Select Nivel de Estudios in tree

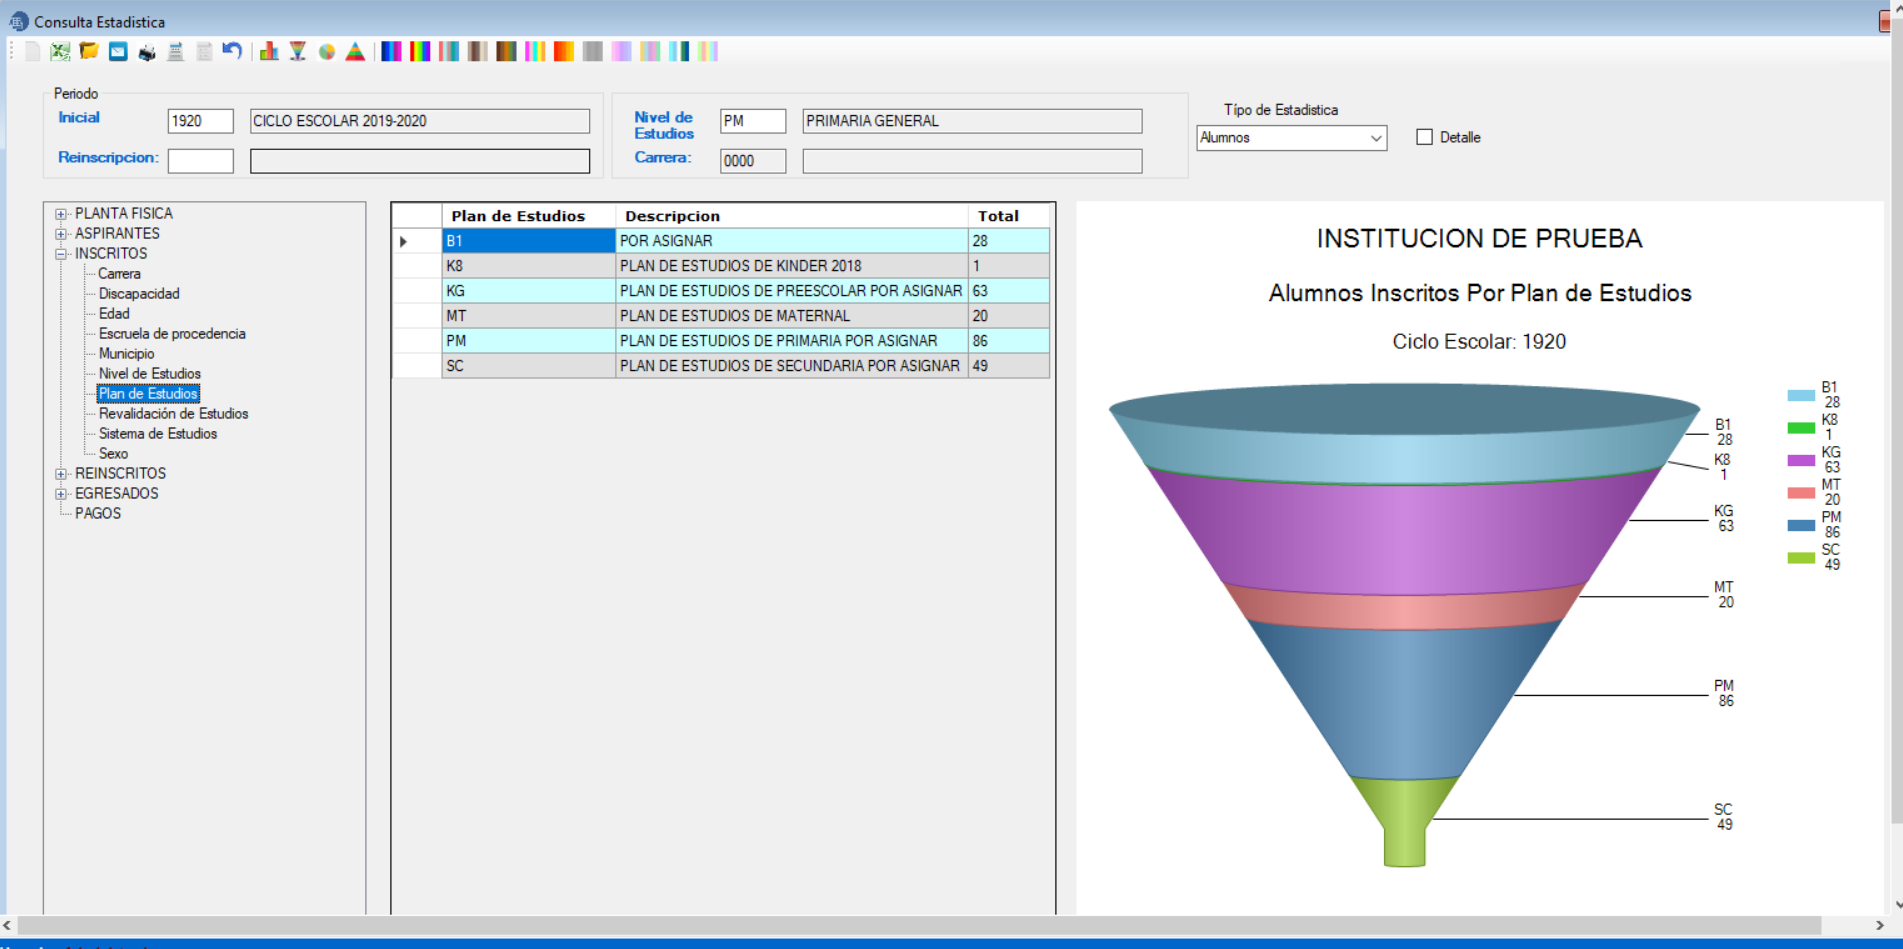coord(149,374)
